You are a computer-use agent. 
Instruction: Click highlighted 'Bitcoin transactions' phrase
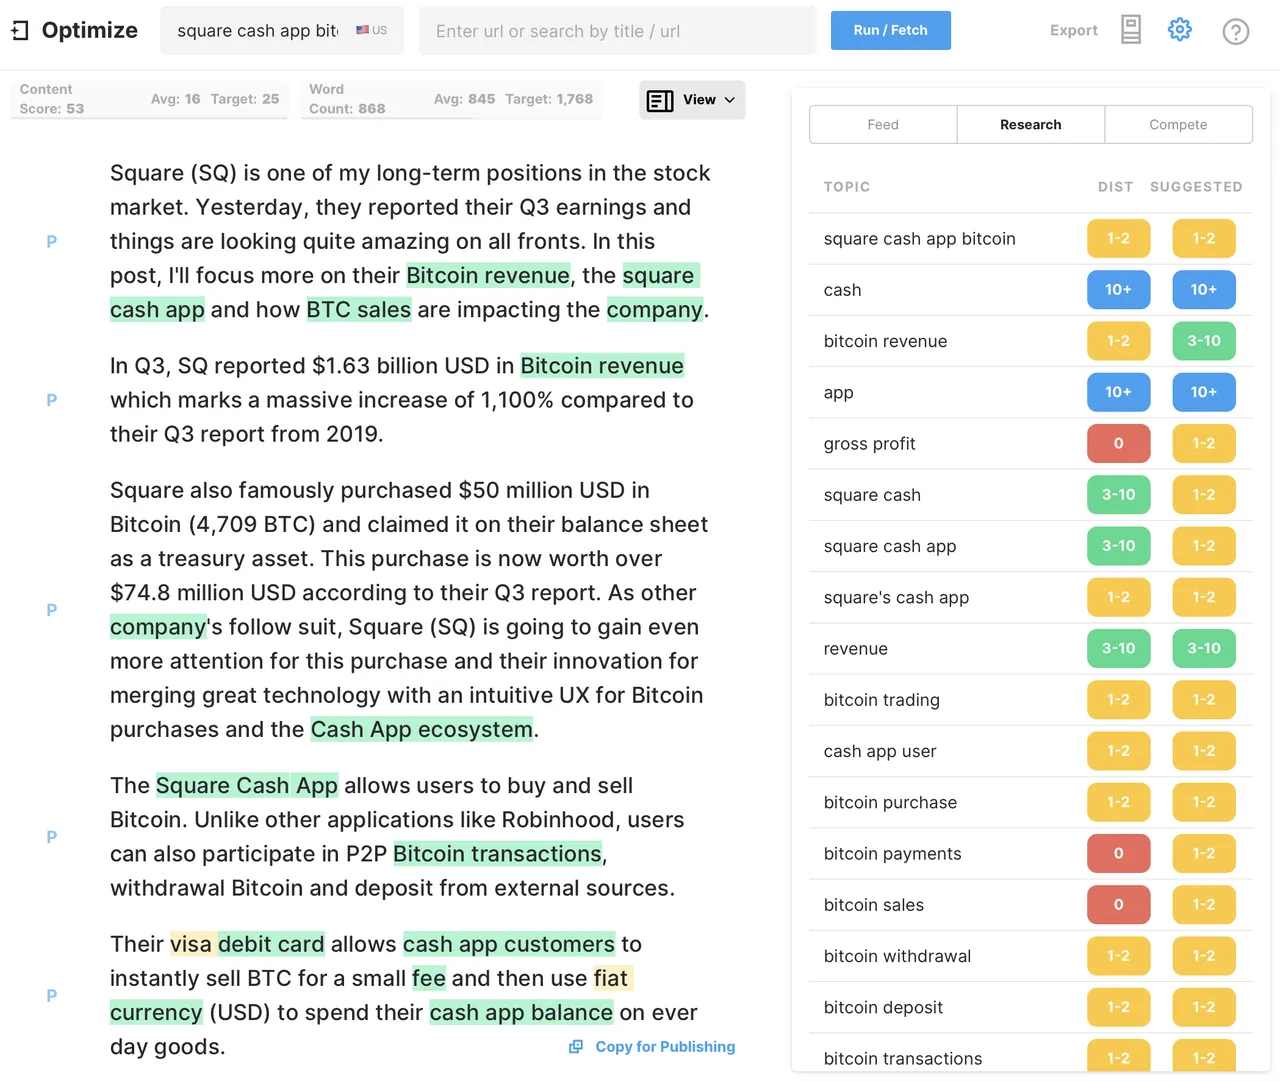pos(498,854)
